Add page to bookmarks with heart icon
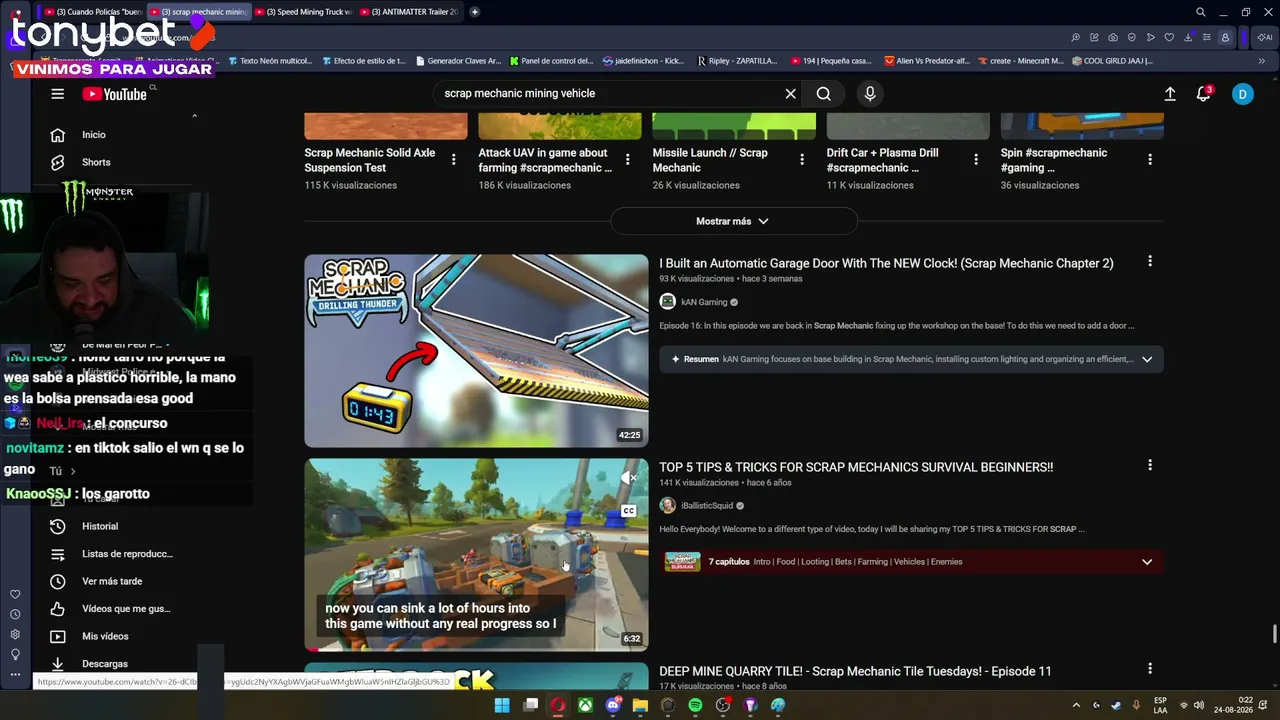 tap(1169, 38)
